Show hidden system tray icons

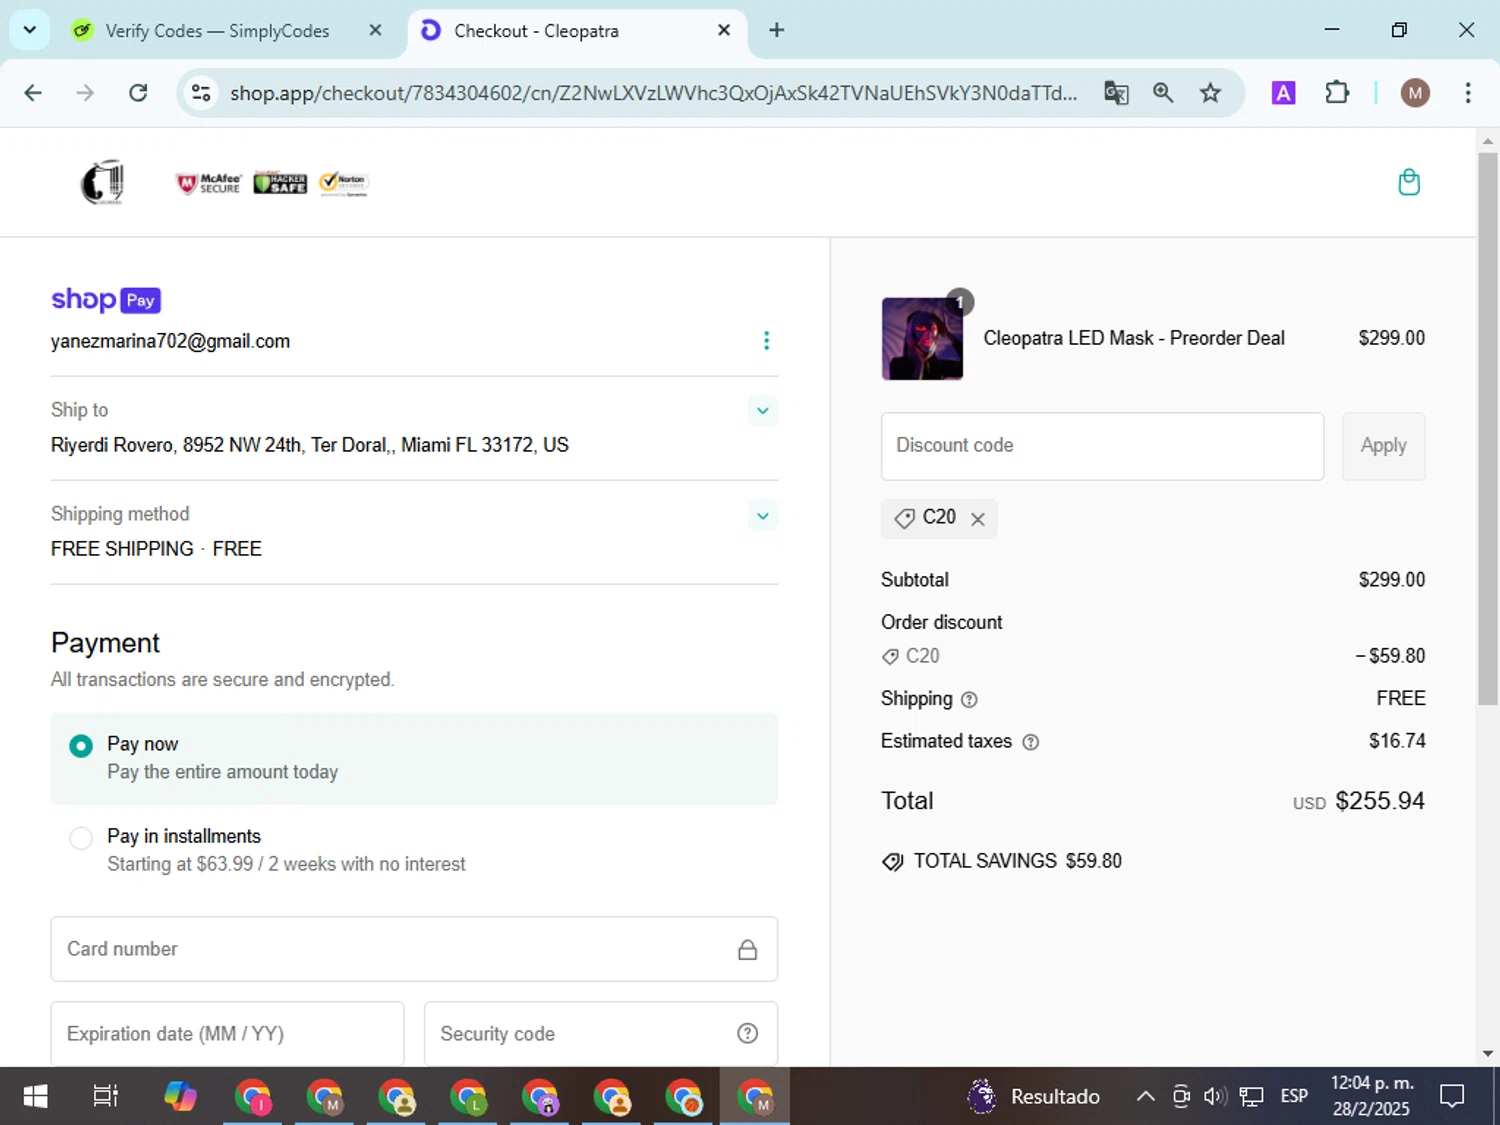[x=1146, y=1097]
